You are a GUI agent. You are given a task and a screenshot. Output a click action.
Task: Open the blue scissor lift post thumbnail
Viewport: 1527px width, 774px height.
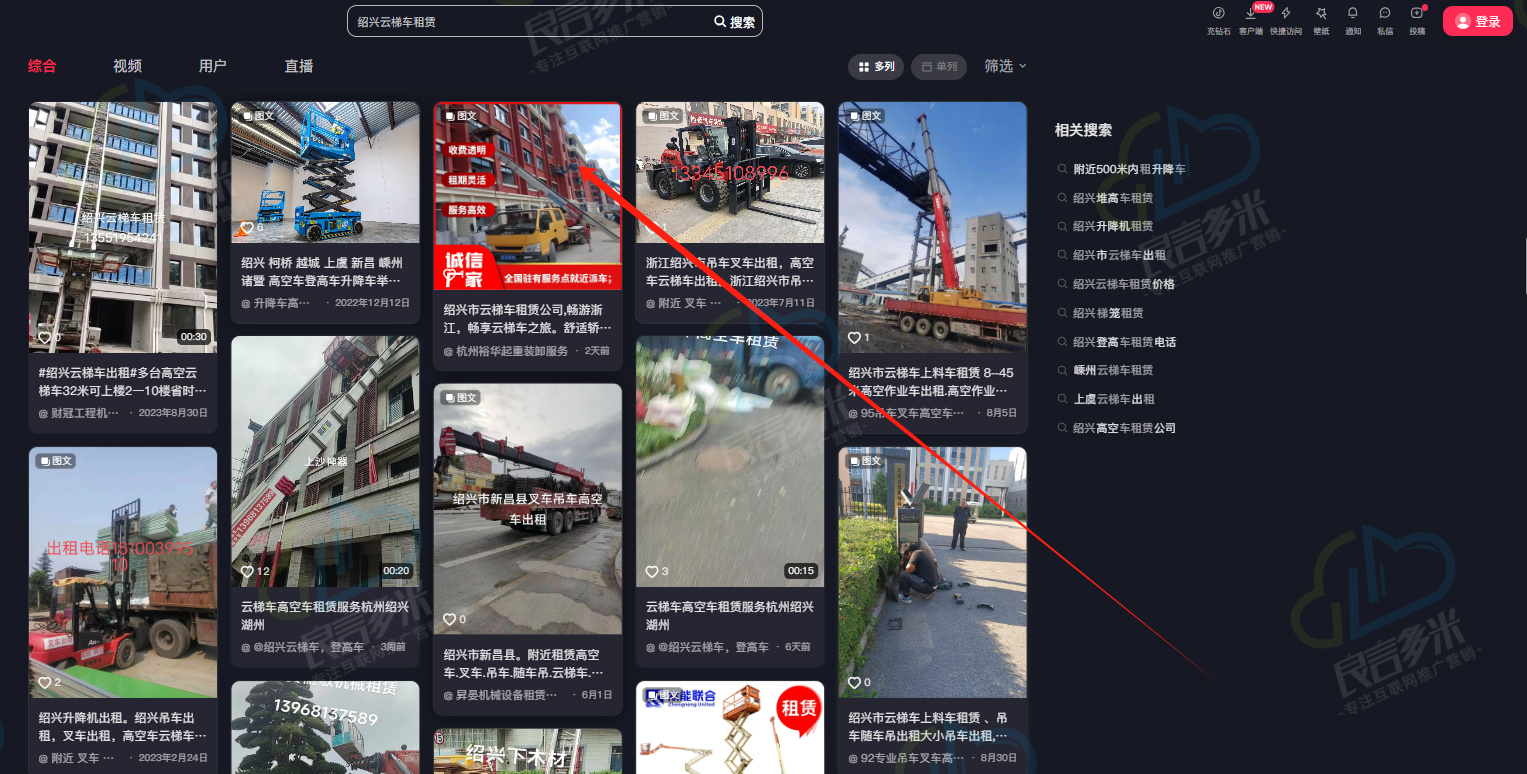point(325,172)
